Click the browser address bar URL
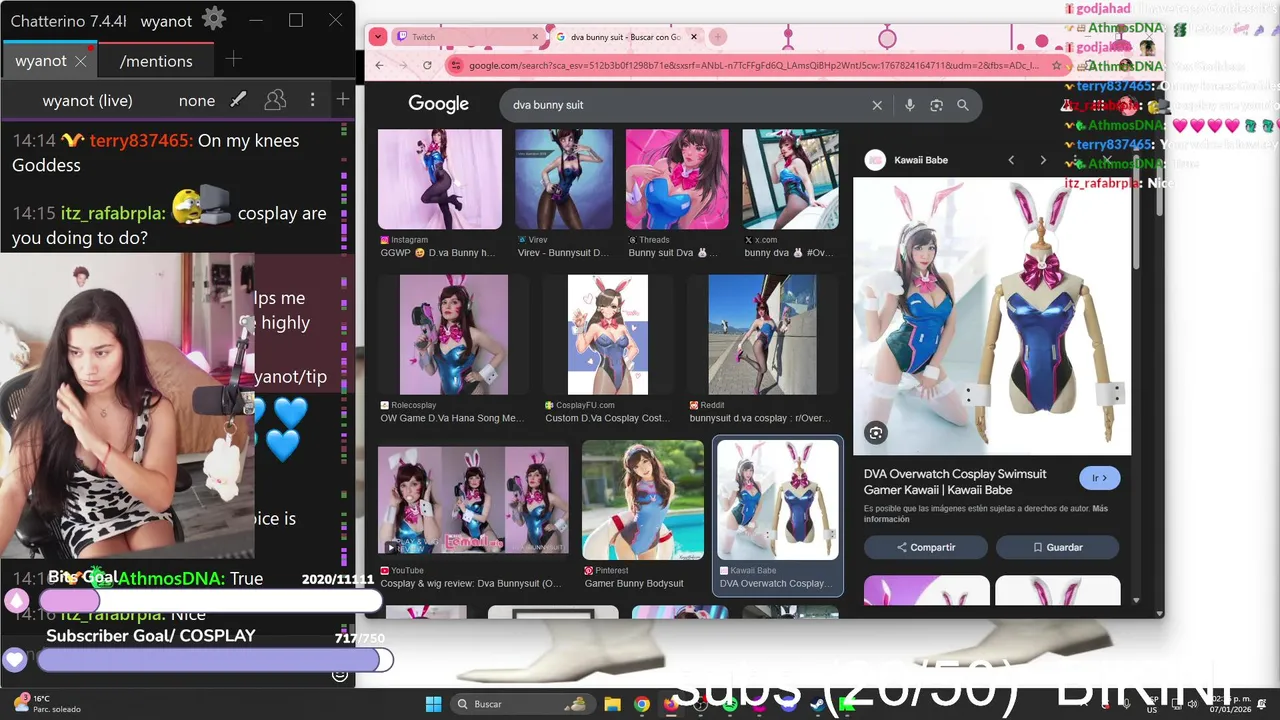 pos(755,65)
